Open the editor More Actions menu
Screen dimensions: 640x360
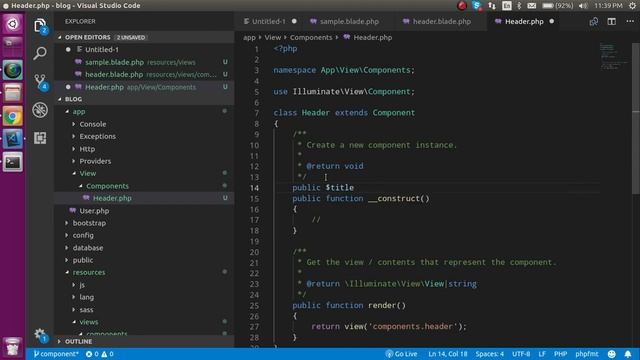pyautogui.click(x=630, y=22)
